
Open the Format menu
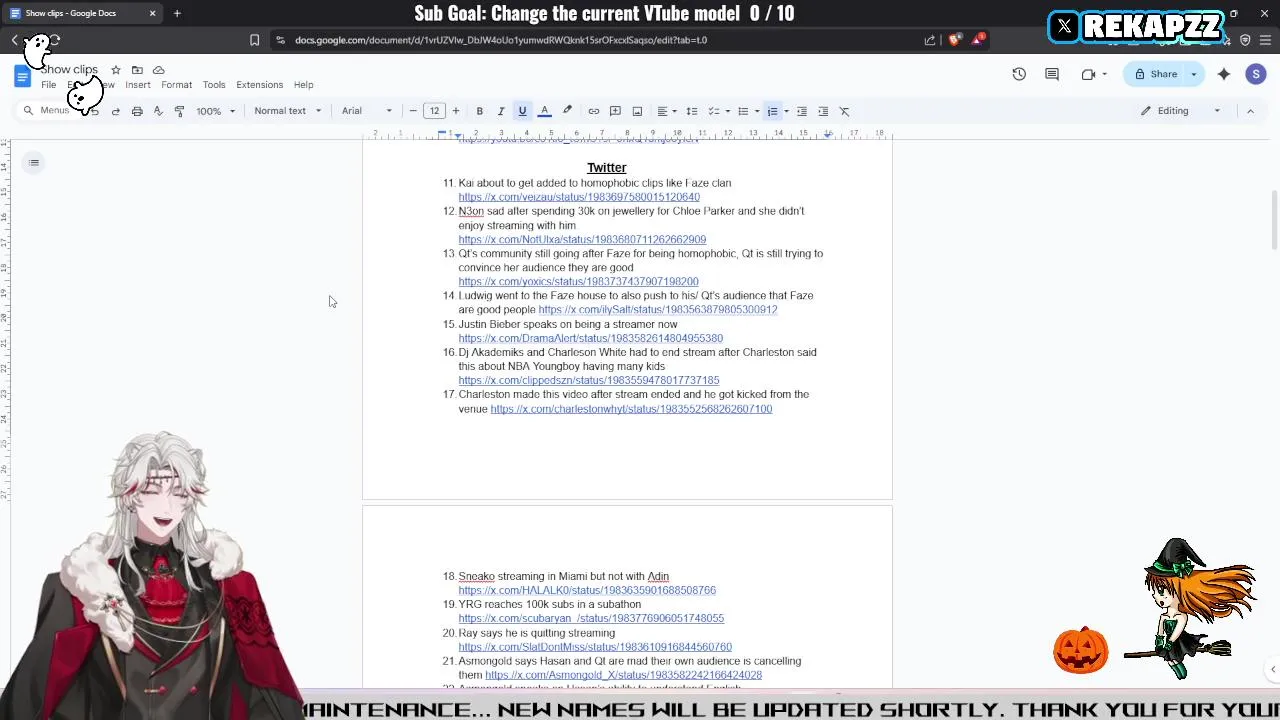176,85
